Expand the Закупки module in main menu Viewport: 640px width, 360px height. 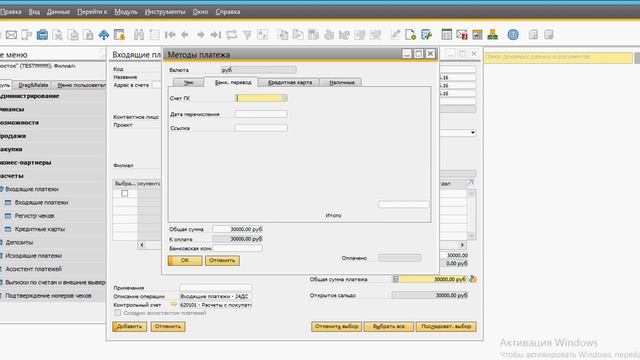(11, 149)
